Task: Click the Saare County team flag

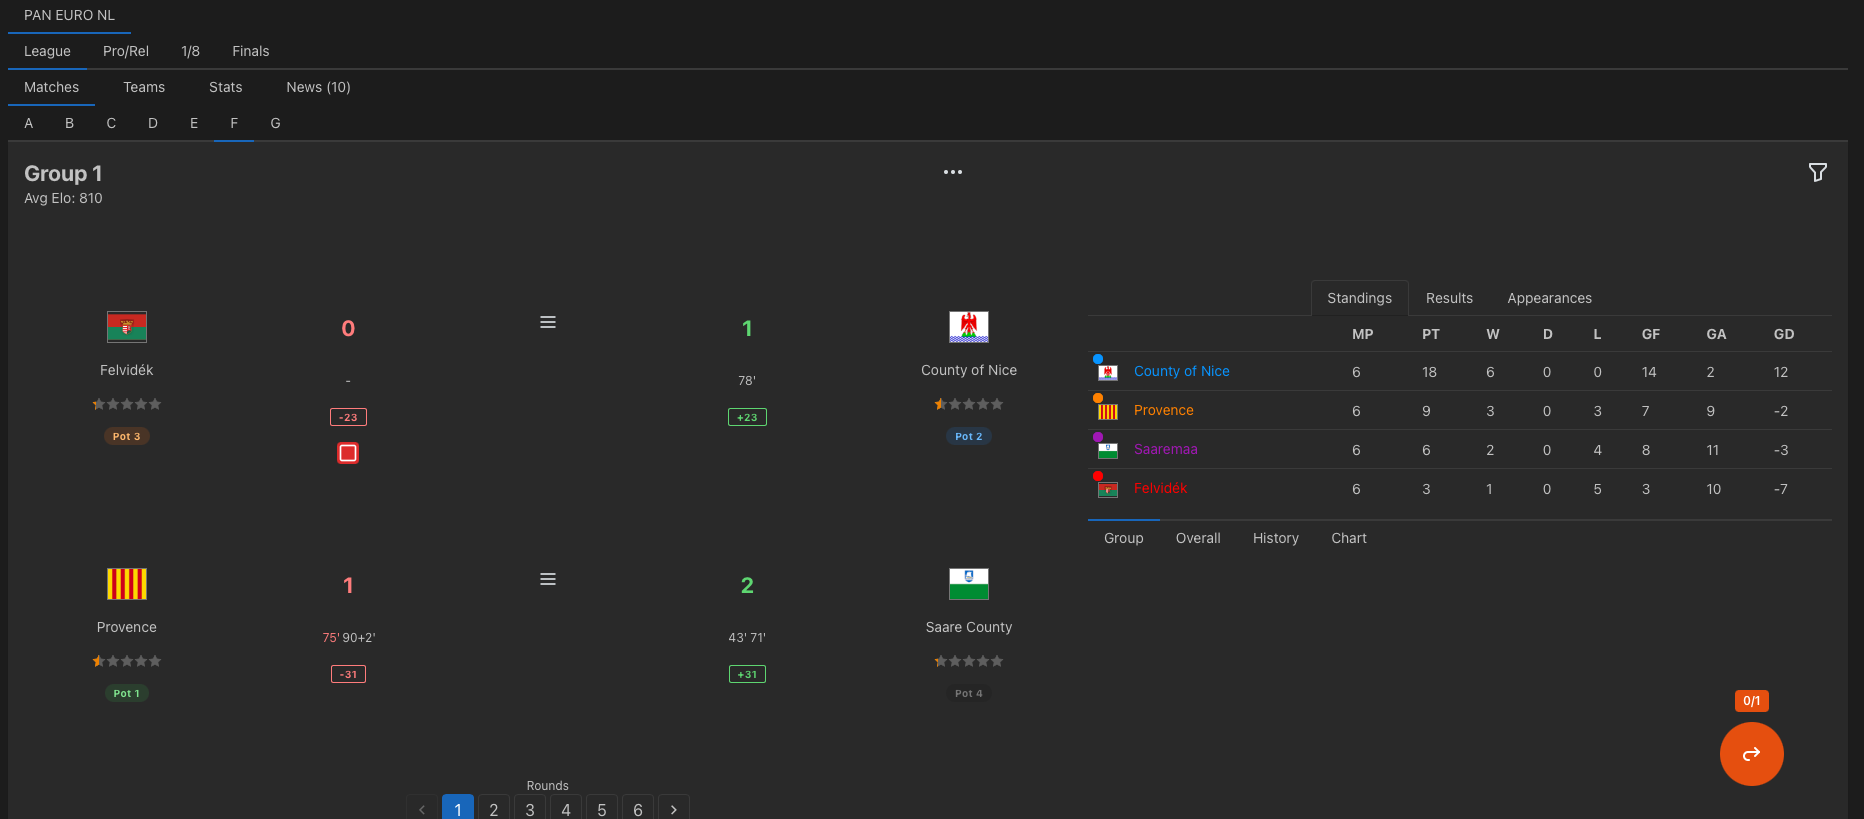Action: pyautogui.click(x=969, y=584)
